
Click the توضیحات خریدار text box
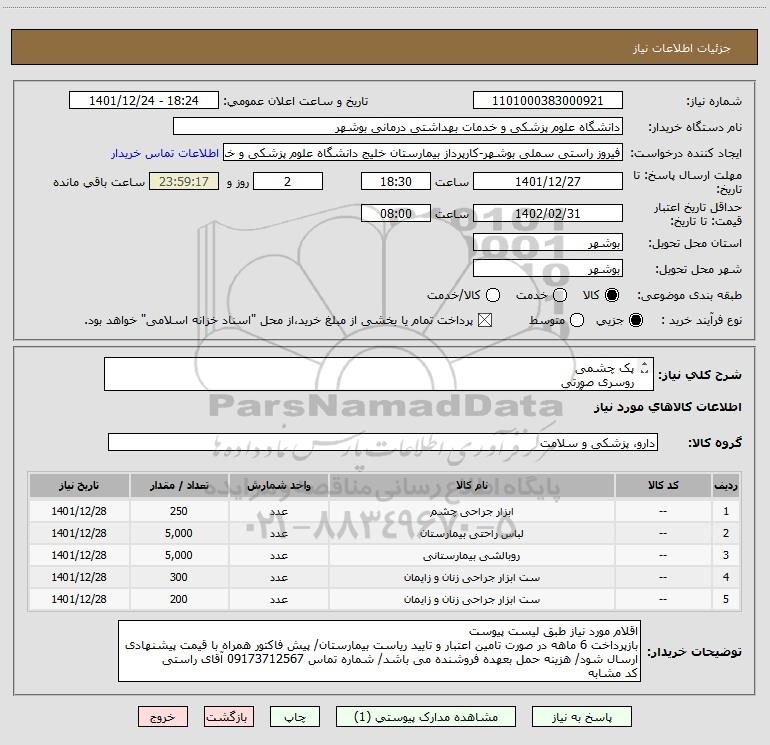coord(379,651)
